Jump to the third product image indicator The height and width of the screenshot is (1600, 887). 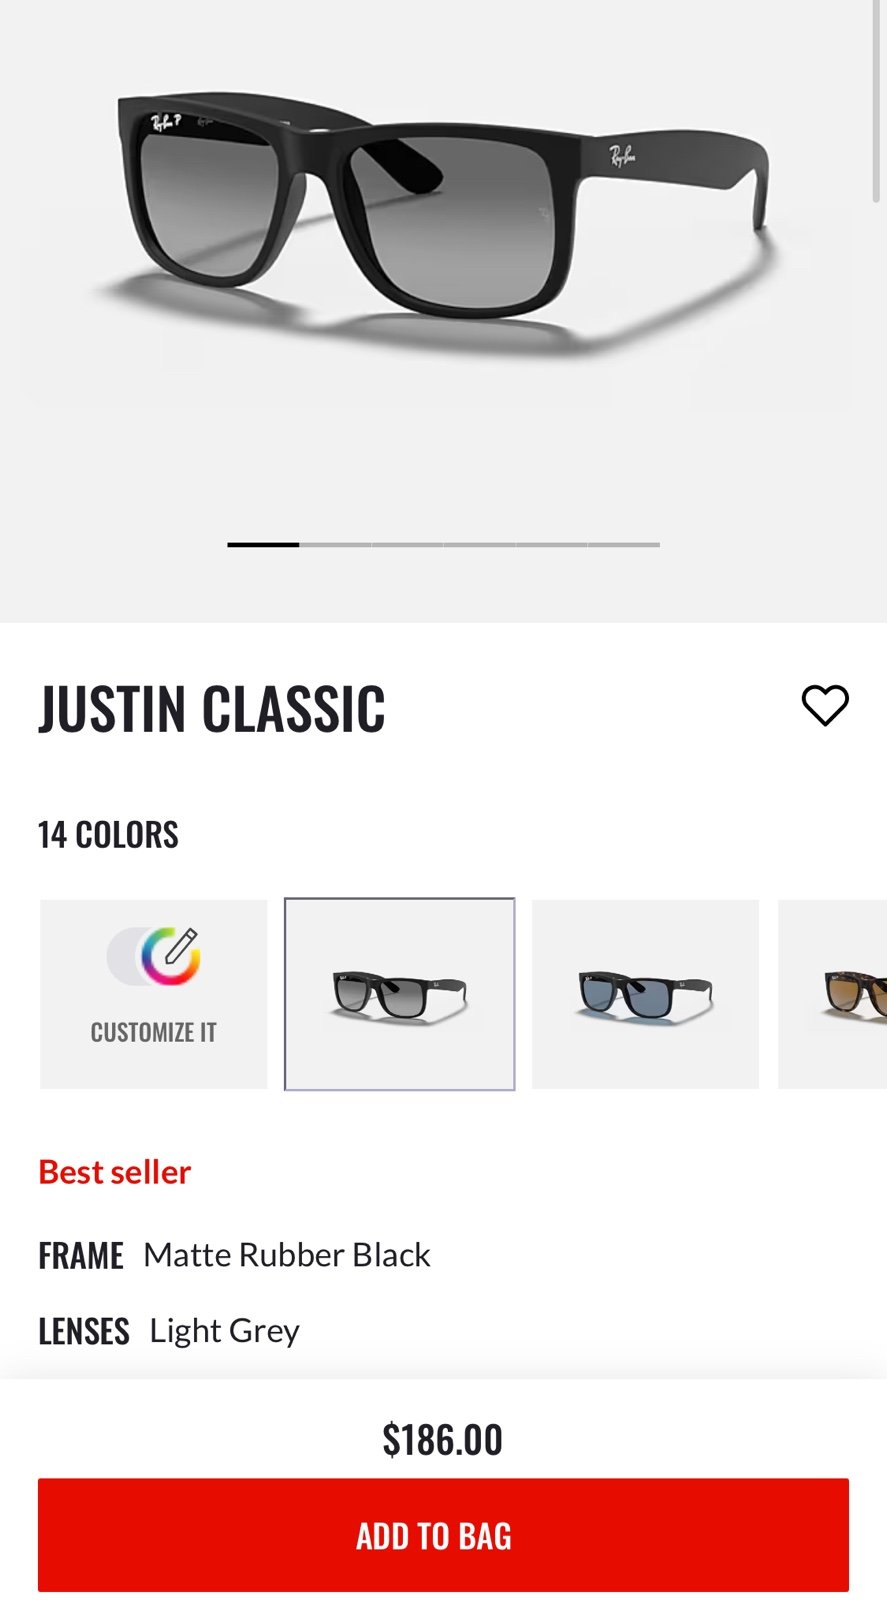[408, 545]
